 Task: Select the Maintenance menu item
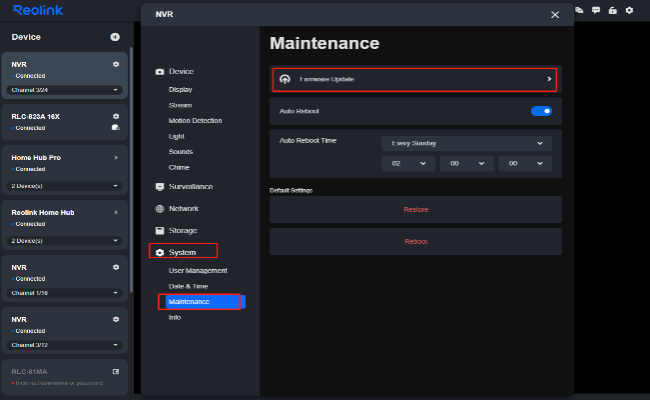[190, 301]
